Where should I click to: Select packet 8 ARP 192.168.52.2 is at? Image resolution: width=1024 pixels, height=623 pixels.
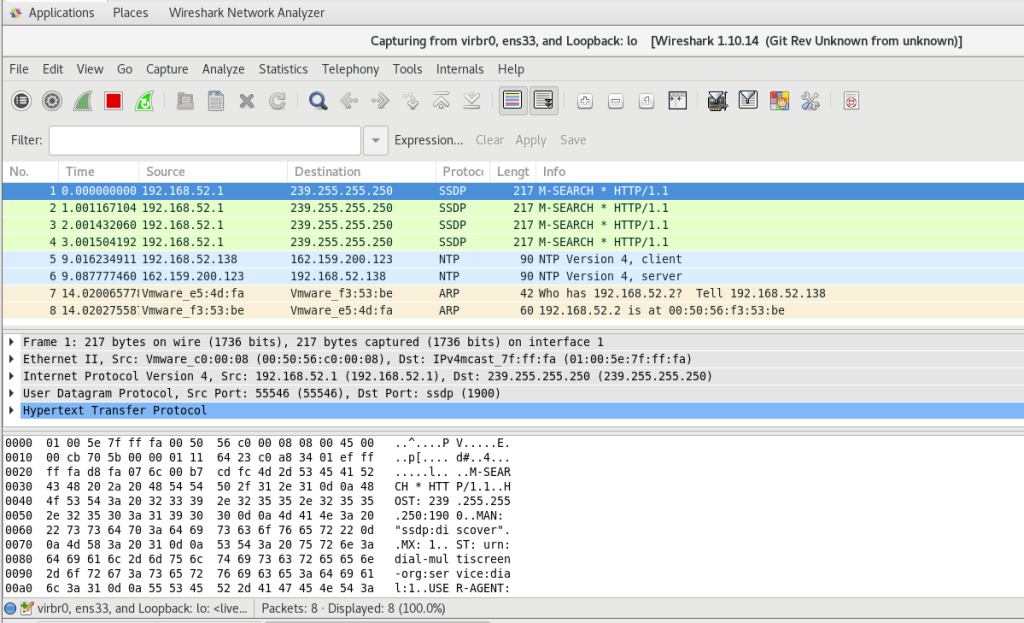(513, 310)
